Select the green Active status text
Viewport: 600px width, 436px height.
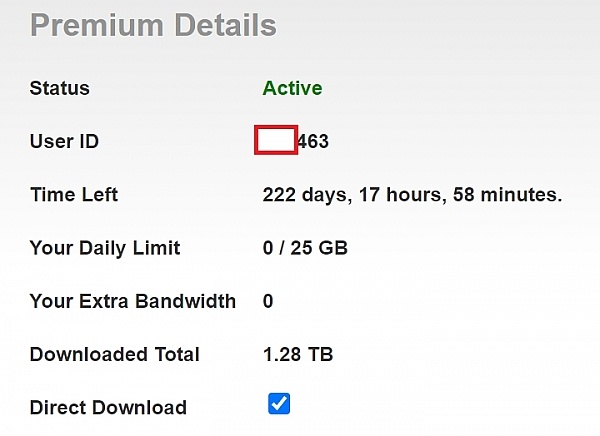coord(292,88)
